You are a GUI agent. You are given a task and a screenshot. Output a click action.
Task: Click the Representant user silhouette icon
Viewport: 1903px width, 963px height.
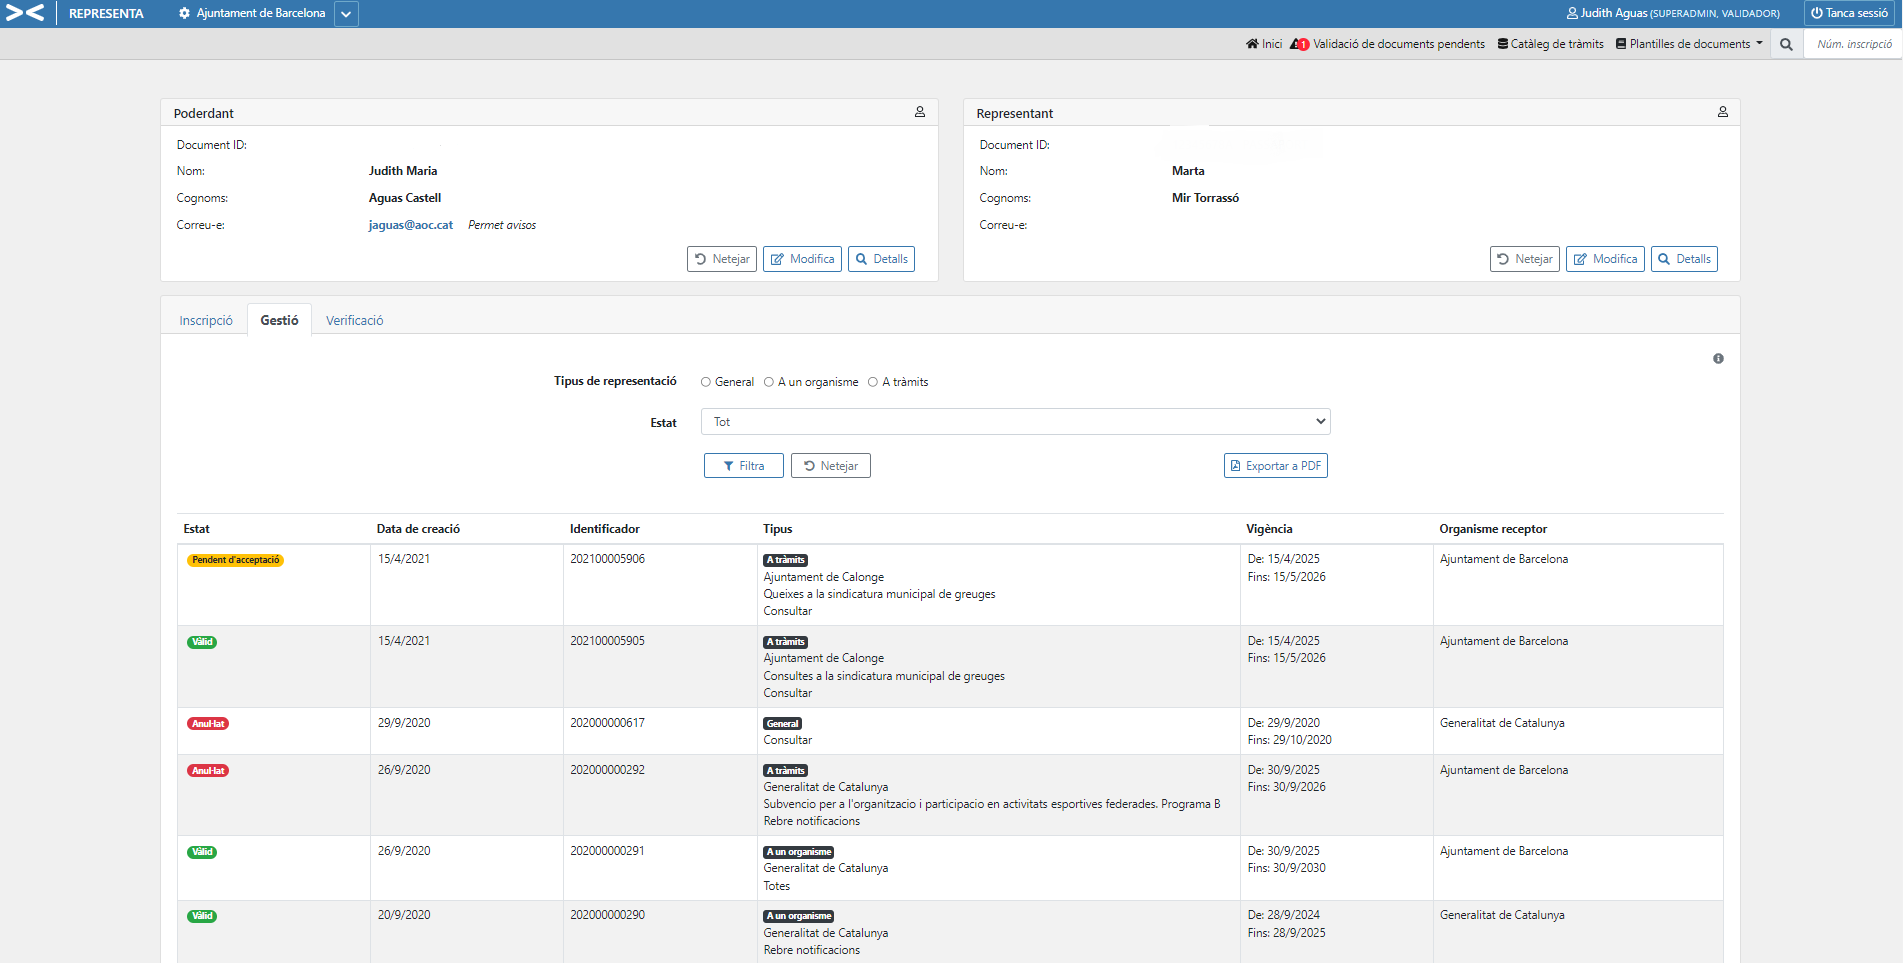[1723, 112]
